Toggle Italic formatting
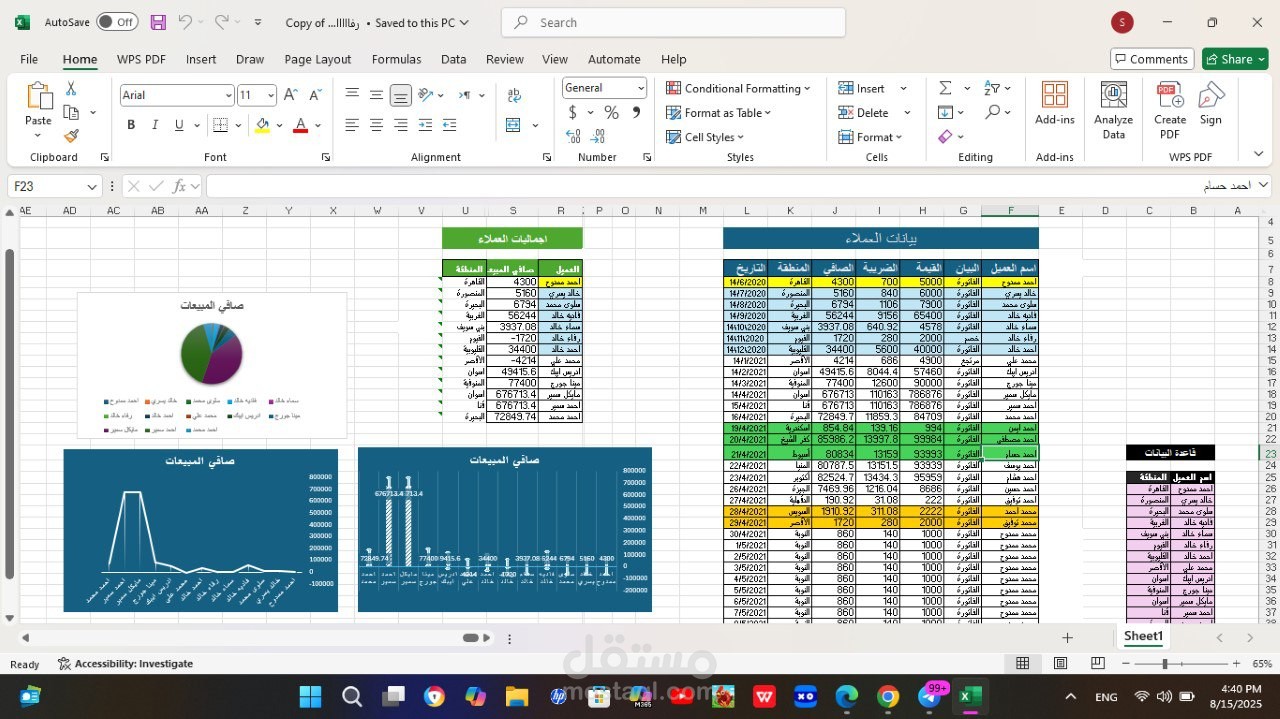Screen dimensions: 1280x719 [x=155, y=125]
